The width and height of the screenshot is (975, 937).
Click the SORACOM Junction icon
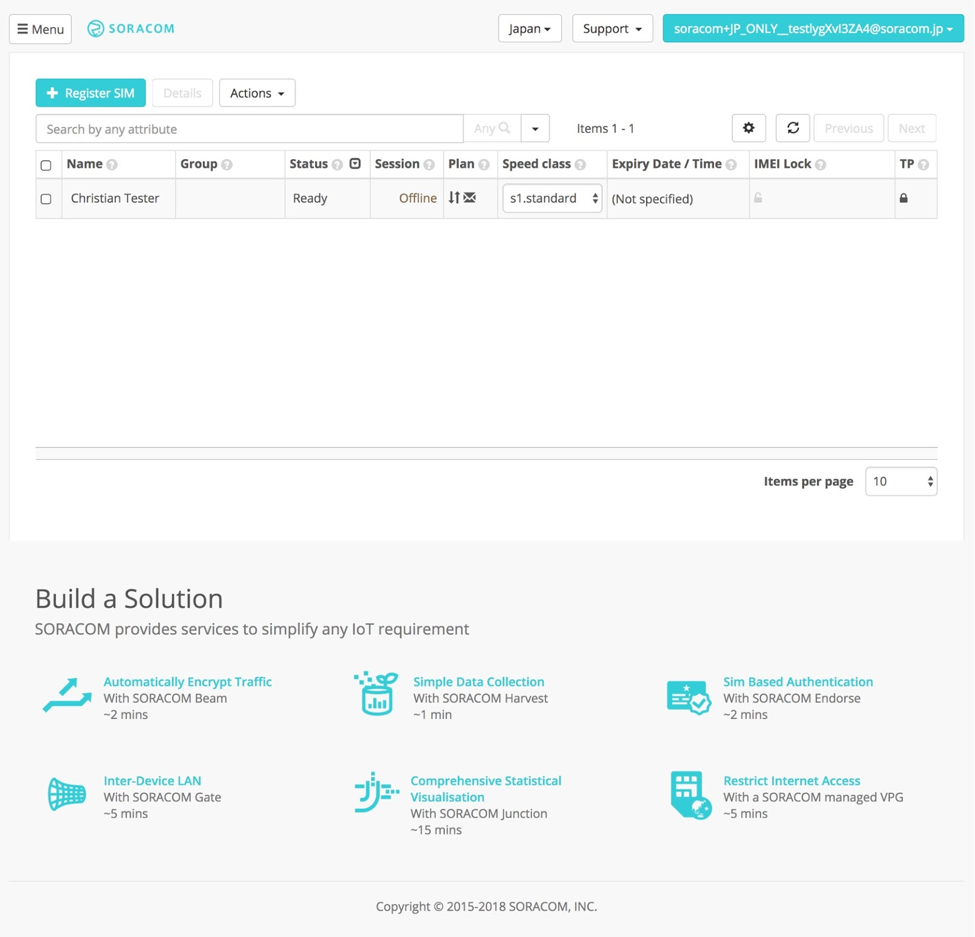point(377,792)
